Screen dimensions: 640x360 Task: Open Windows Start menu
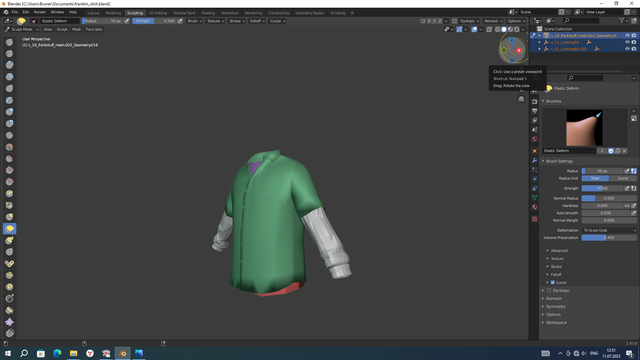point(8,353)
